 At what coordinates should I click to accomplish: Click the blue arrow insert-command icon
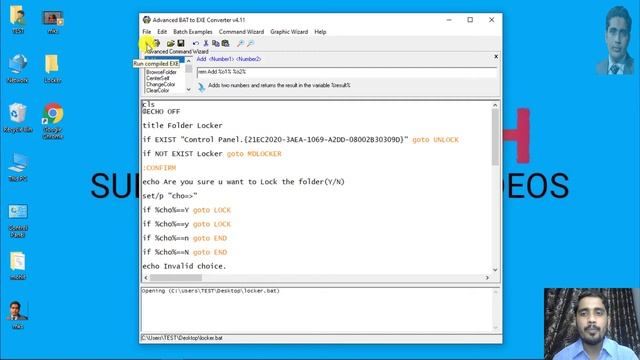click(201, 87)
